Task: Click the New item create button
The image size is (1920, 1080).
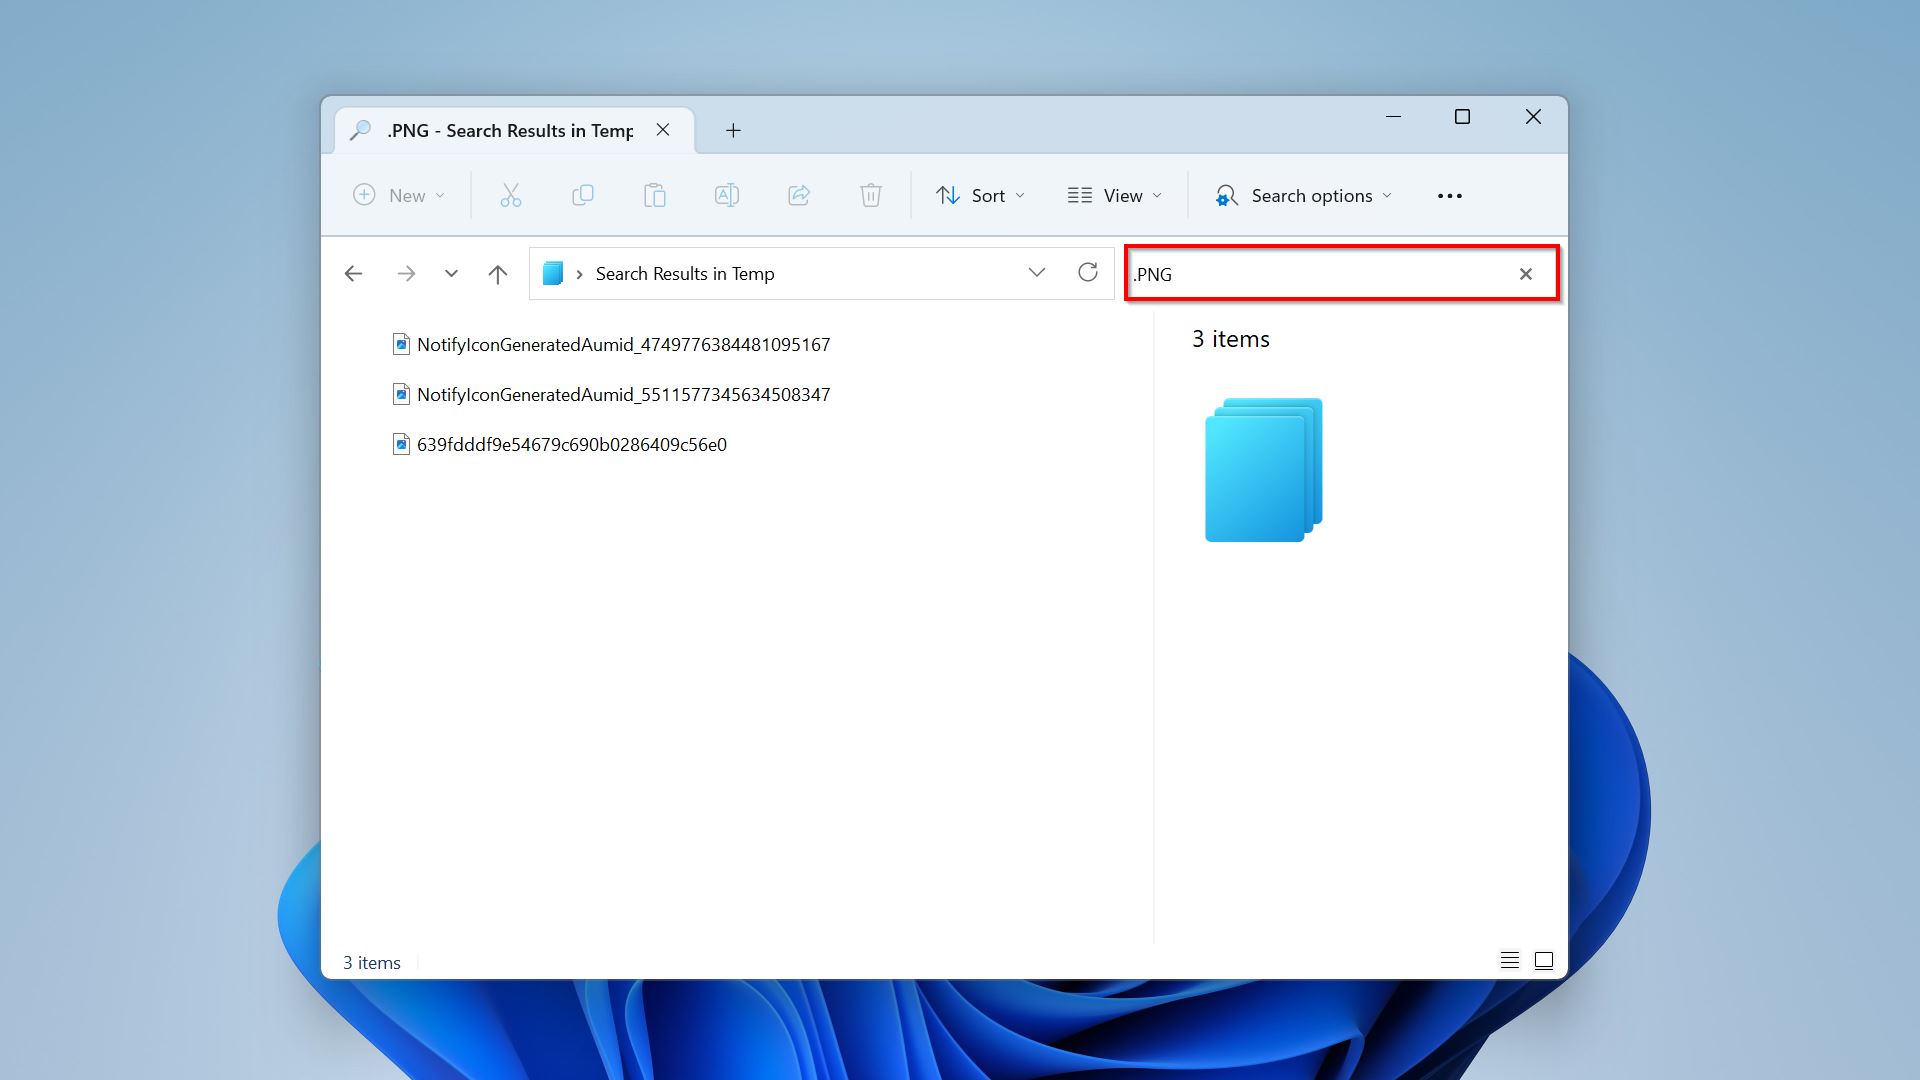Action: coord(398,195)
